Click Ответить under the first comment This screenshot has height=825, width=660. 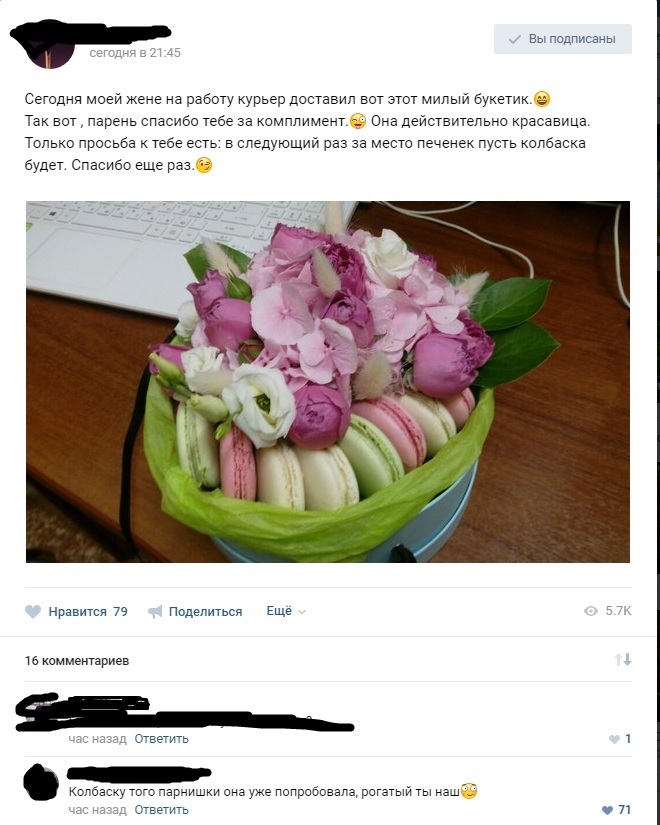tap(162, 739)
